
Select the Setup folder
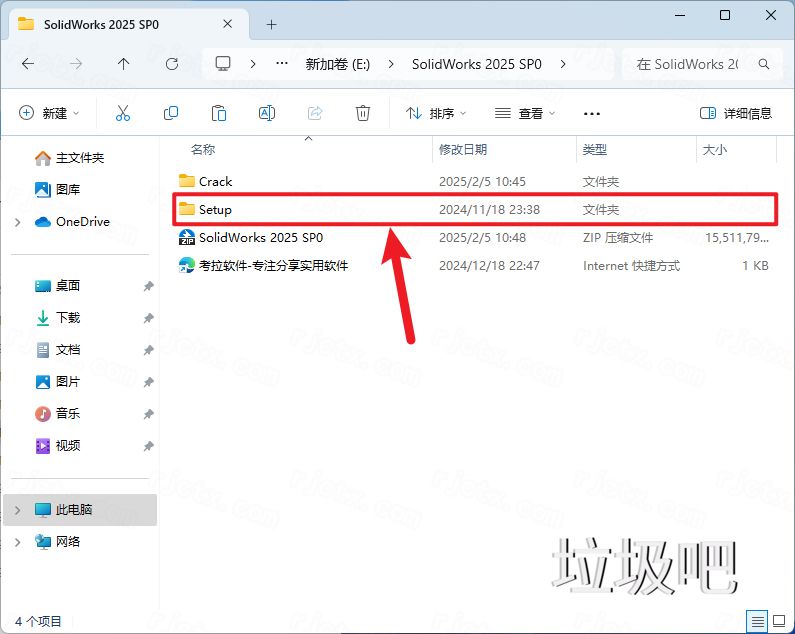pyautogui.click(x=474, y=209)
